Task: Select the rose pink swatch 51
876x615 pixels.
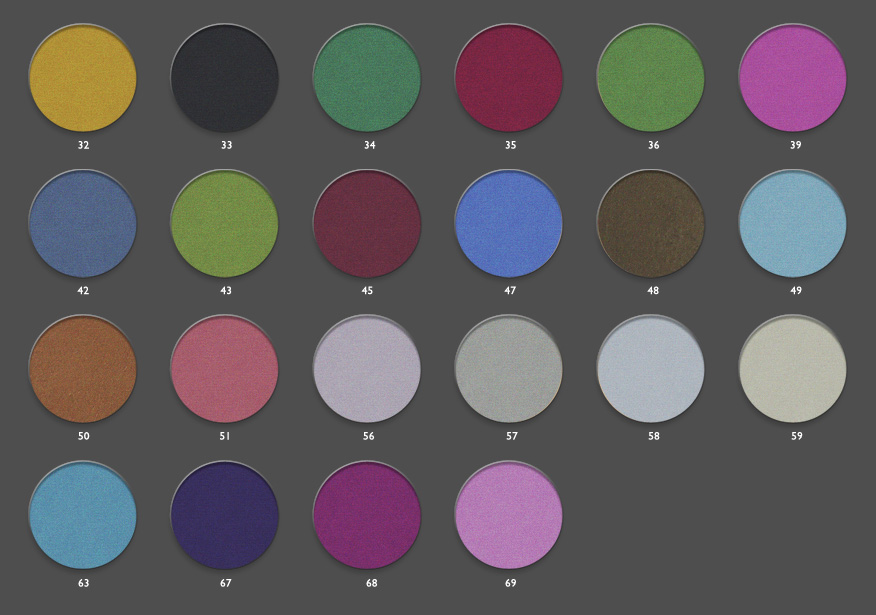Action: pyautogui.click(x=225, y=369)
